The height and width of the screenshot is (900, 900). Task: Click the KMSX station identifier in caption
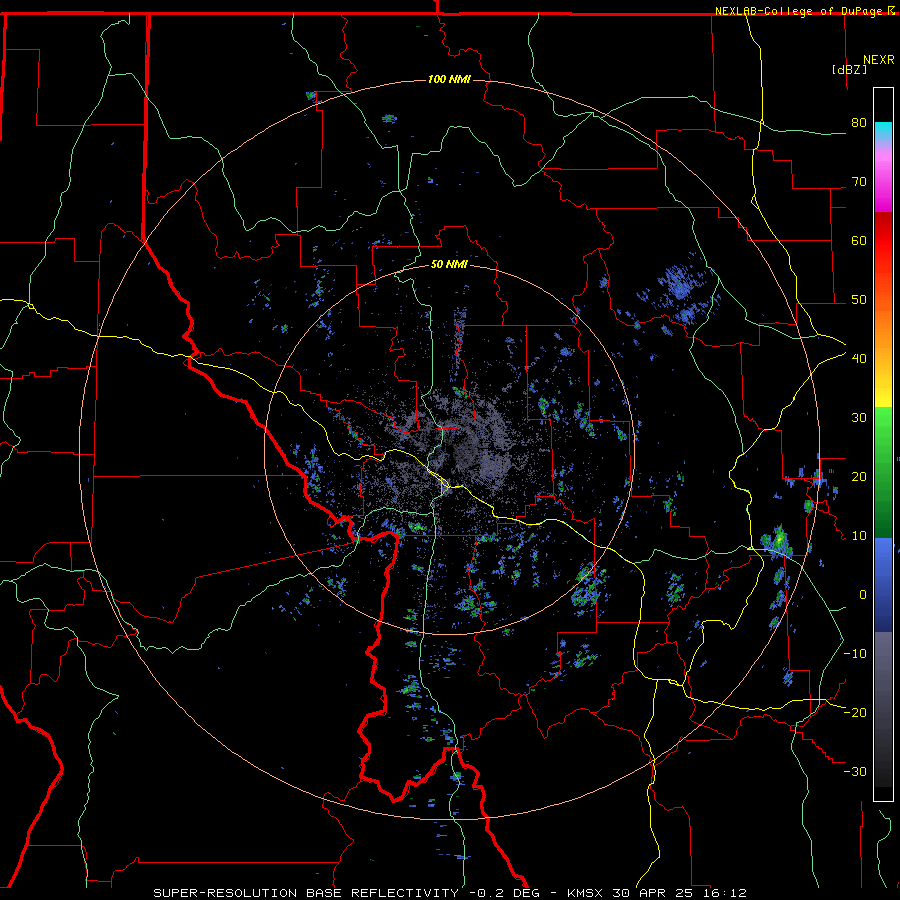(x=585, y=893)
